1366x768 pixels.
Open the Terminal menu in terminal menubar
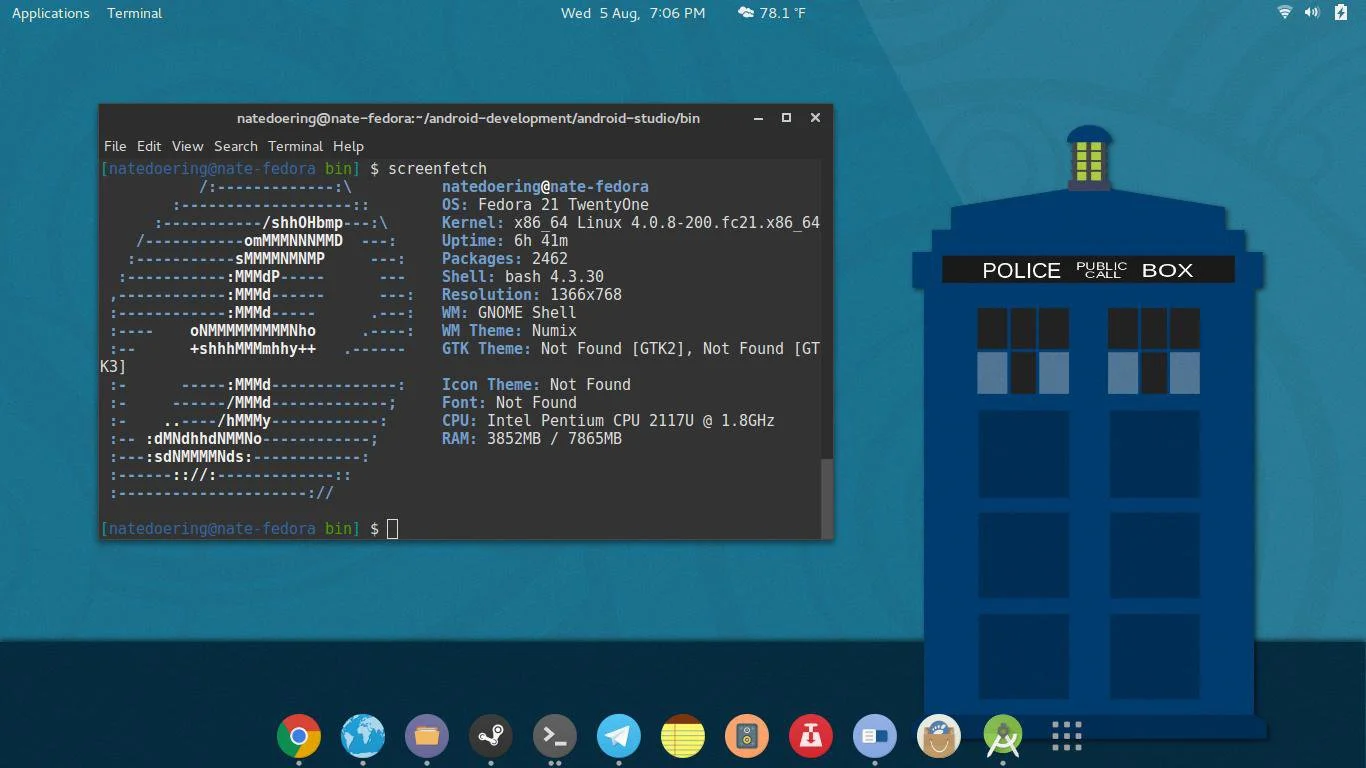point(295,146)
